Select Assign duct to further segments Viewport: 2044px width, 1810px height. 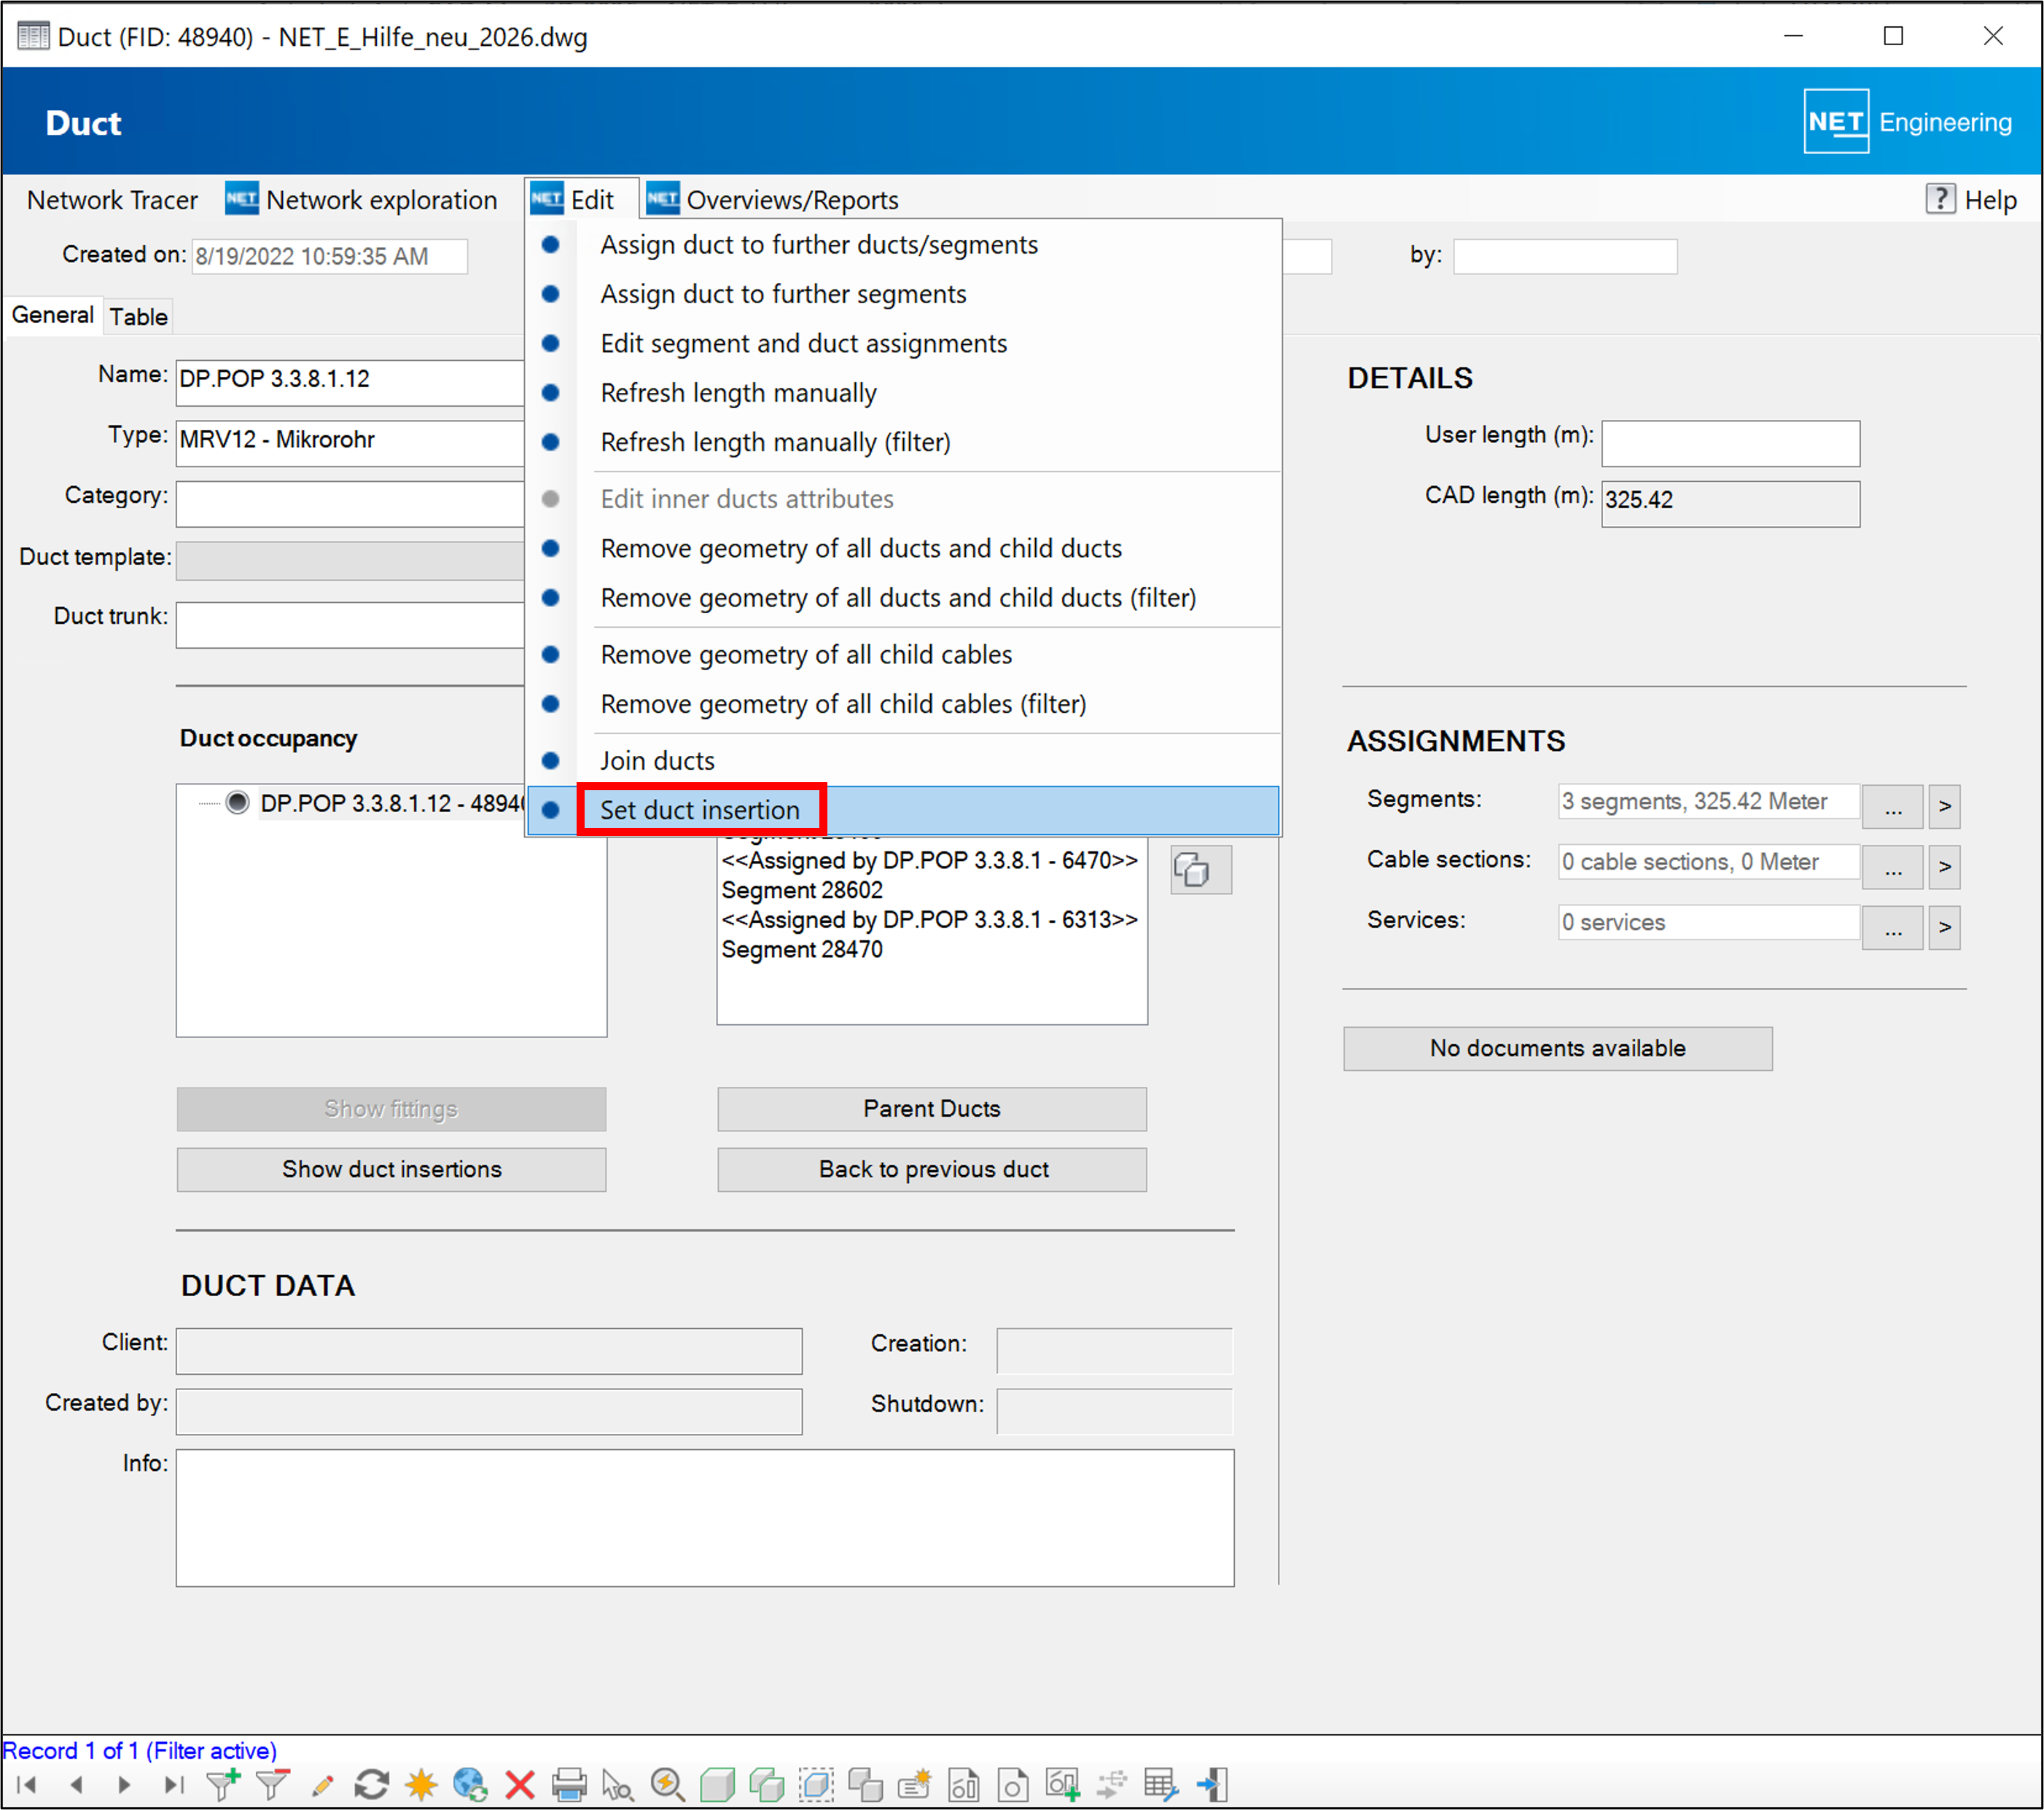[x=903, y=294]
